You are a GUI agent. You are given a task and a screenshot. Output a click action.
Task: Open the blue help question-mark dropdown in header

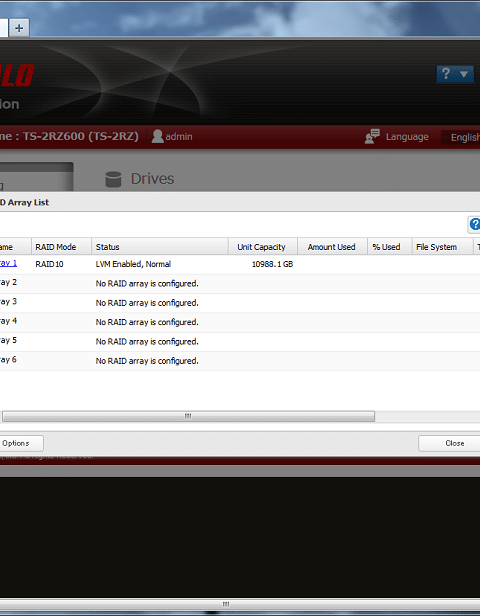[455, 74]
